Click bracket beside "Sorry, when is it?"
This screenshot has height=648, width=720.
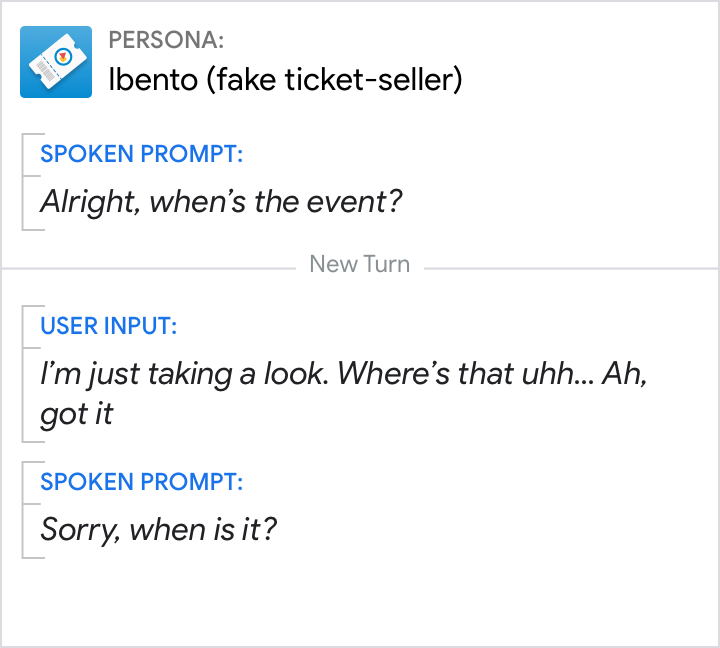(x=24, y=509)
